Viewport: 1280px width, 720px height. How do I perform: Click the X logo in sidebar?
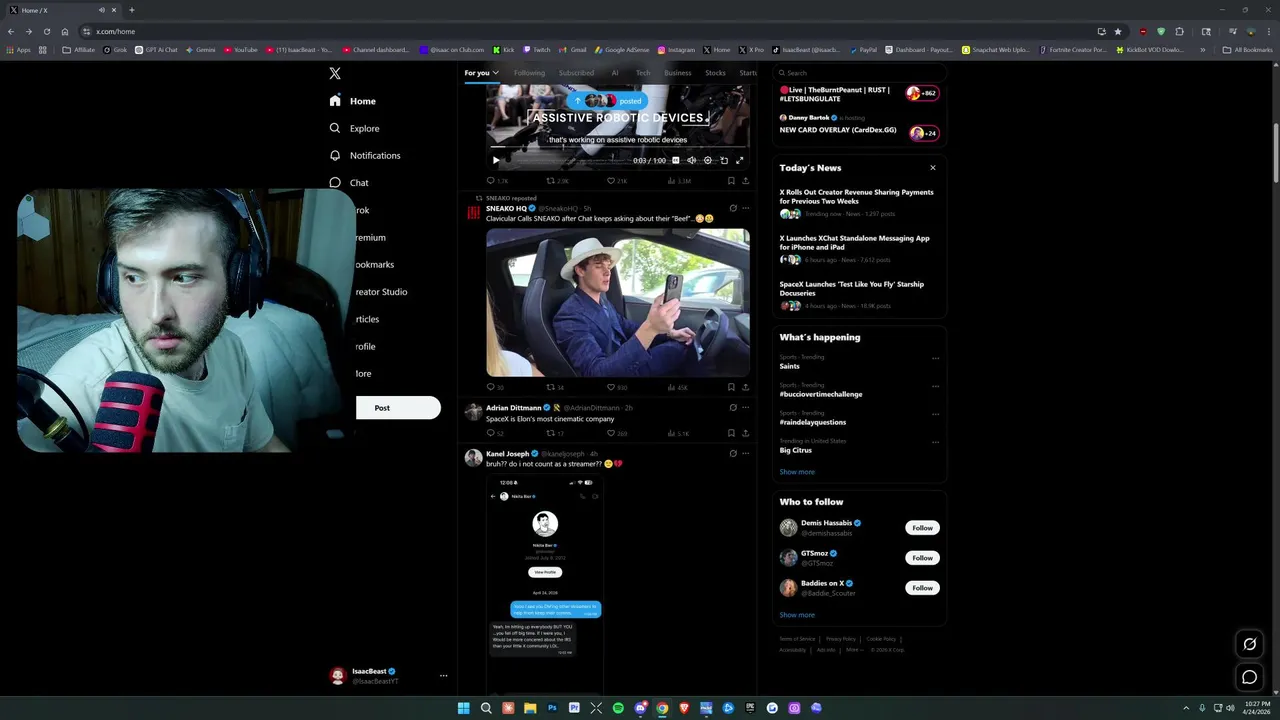335,73
